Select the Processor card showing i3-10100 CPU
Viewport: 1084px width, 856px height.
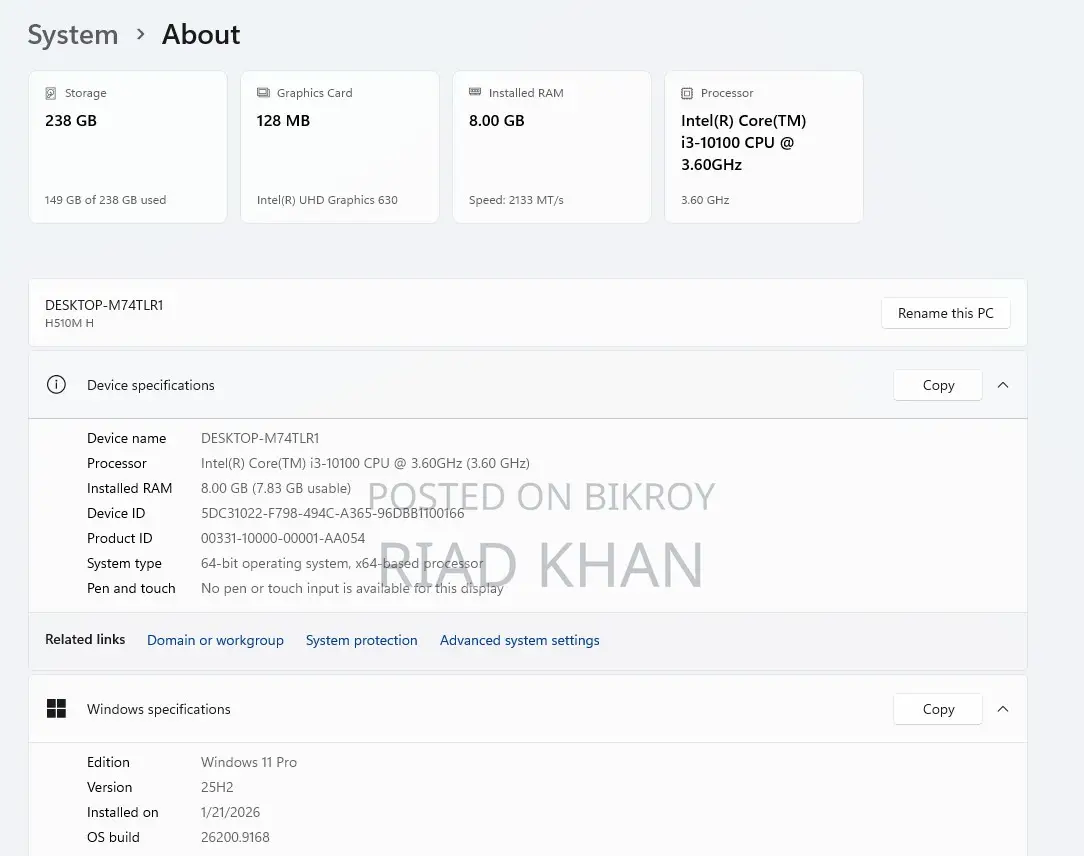point(763,147)
